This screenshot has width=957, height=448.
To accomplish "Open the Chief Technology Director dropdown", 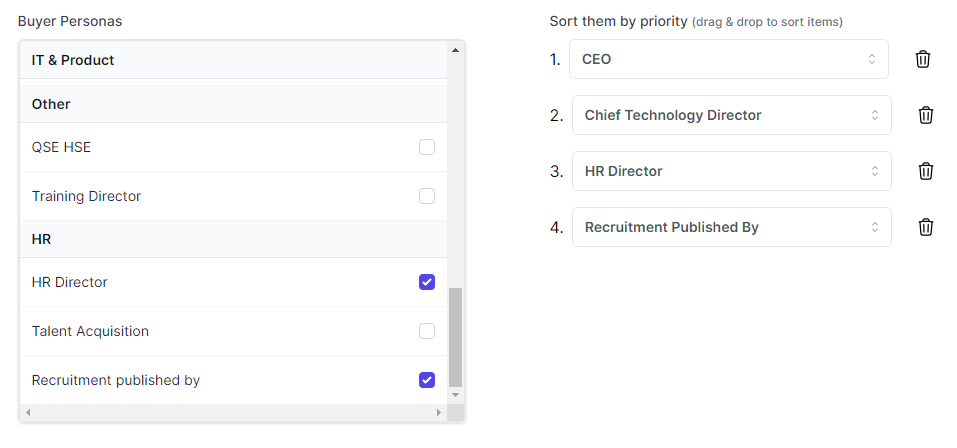I will pyautogui.click(x=731, y=115).
